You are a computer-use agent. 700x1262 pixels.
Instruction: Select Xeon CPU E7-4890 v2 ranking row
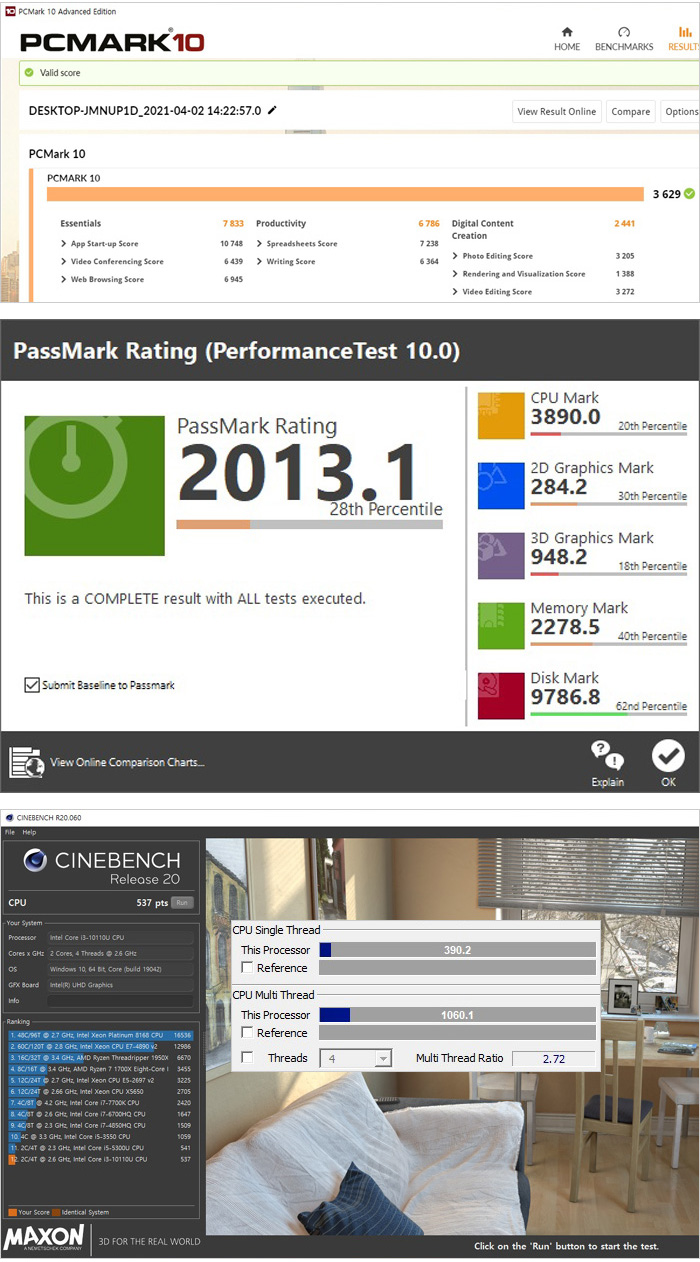point(100,1046)
